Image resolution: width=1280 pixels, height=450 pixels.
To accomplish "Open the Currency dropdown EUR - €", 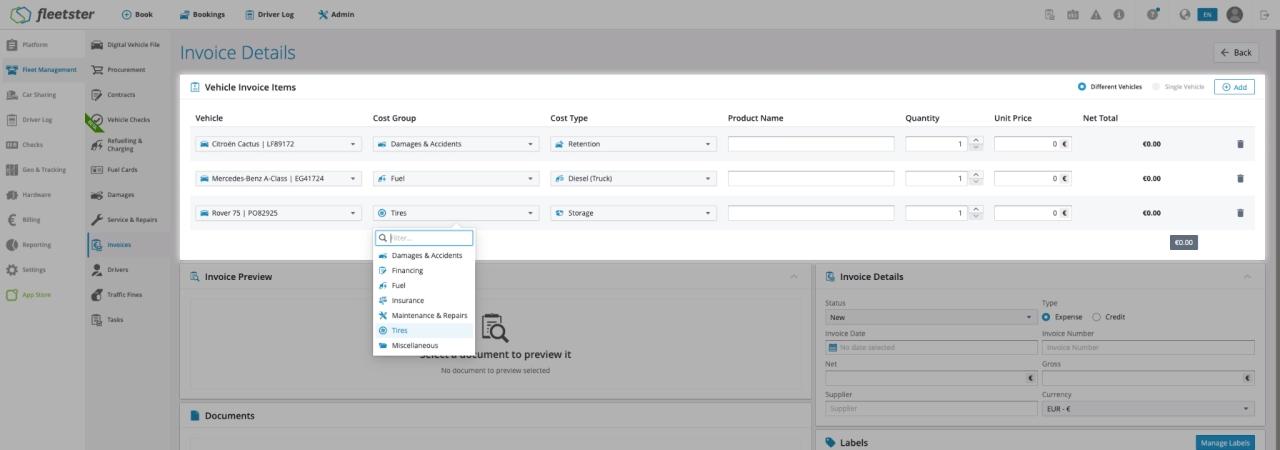I will 1148,409.
